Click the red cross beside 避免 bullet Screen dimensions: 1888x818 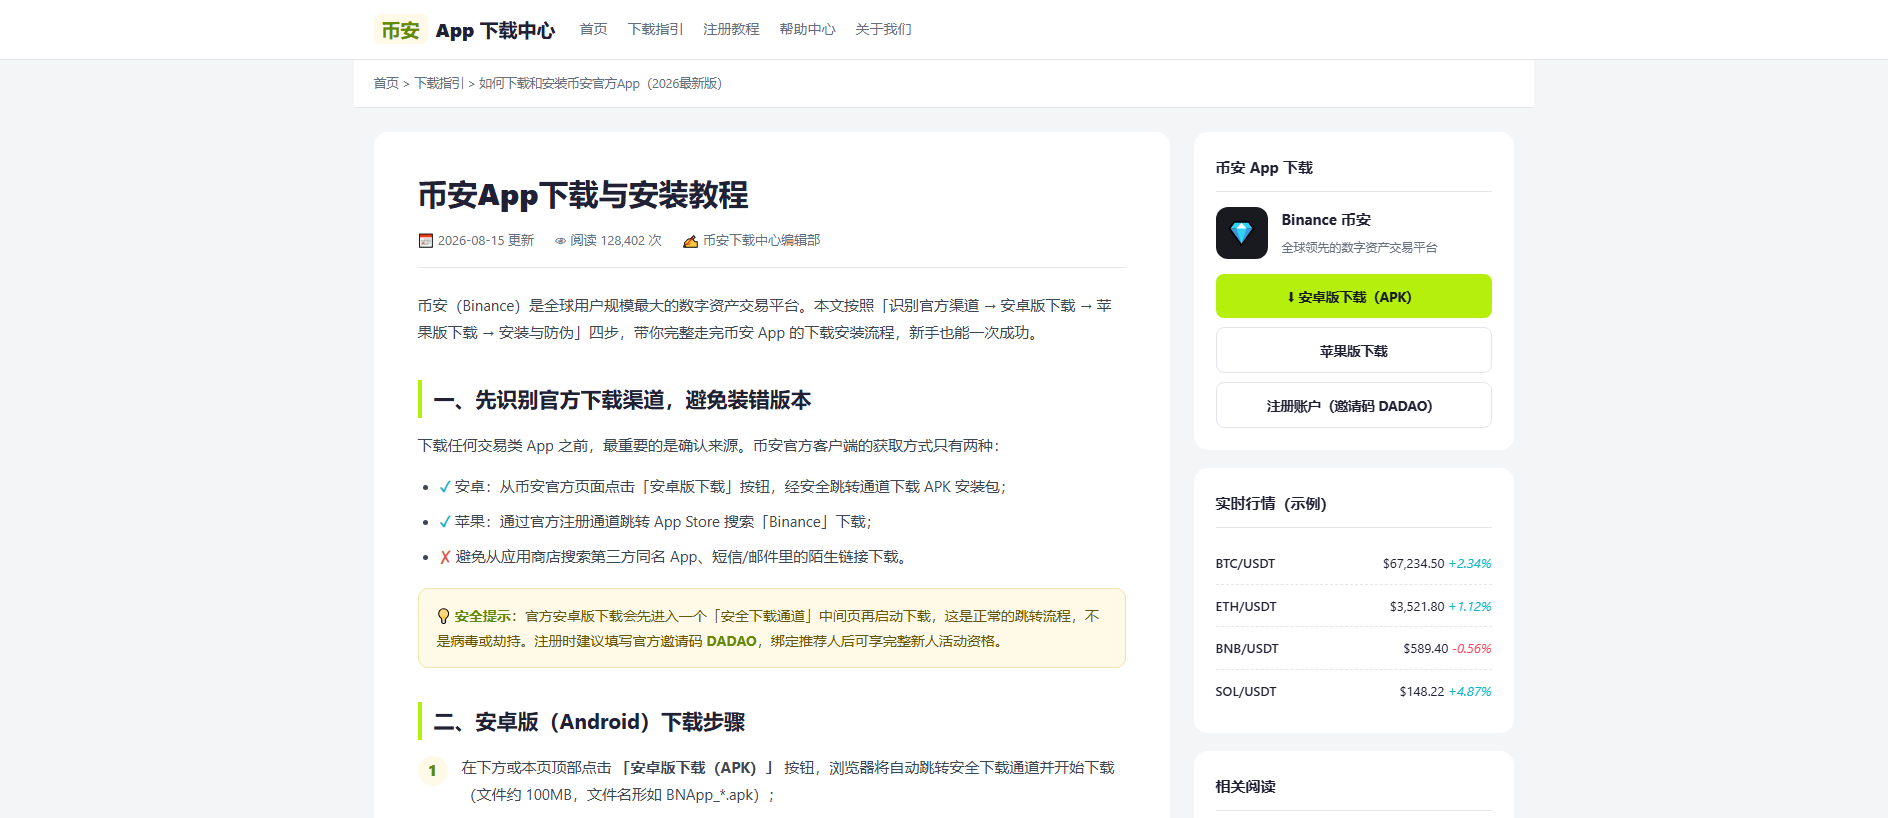(x=445, y=557)
